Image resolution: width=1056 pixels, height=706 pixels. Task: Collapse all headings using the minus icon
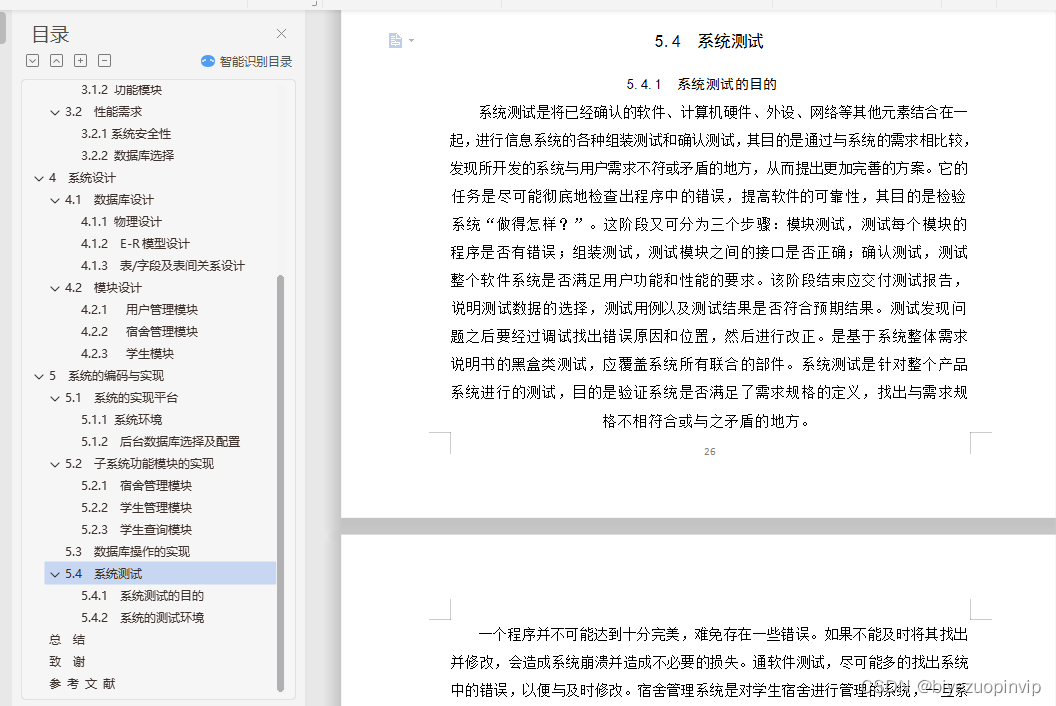[x=104, y=60]
